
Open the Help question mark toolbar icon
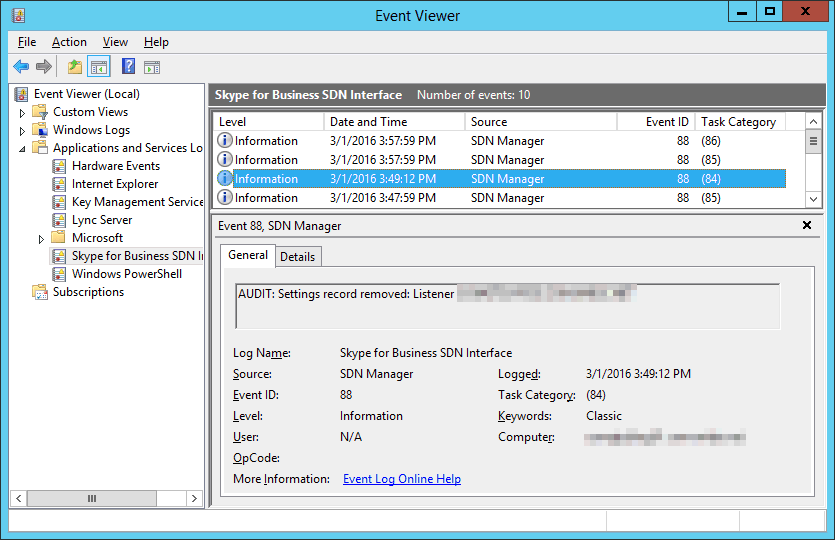point(128,67)
